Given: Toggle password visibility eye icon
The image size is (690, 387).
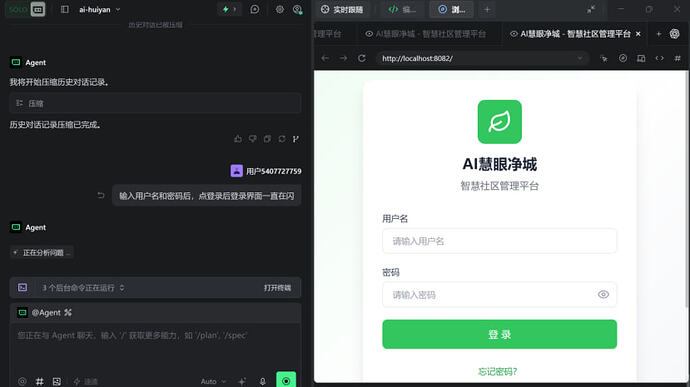Looking at the screenshot, I should pyautogui.click(x=603, y=295).
